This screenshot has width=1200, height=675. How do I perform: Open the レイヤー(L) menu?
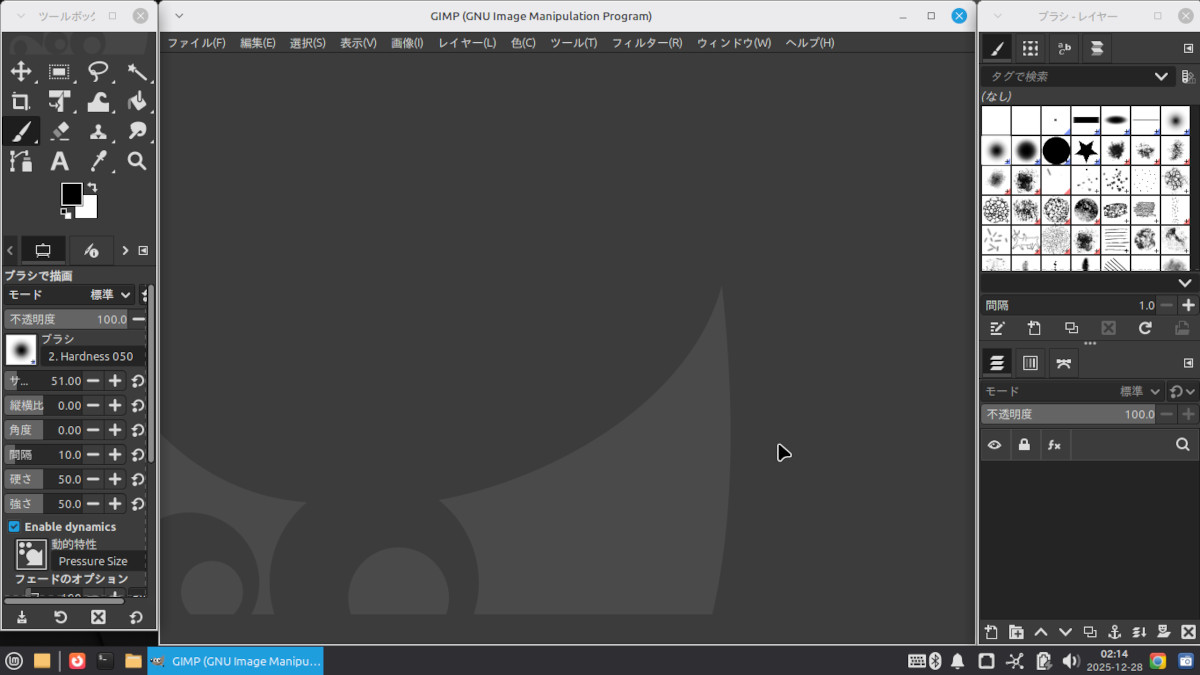pyautogui.click(x=466, y=43)
